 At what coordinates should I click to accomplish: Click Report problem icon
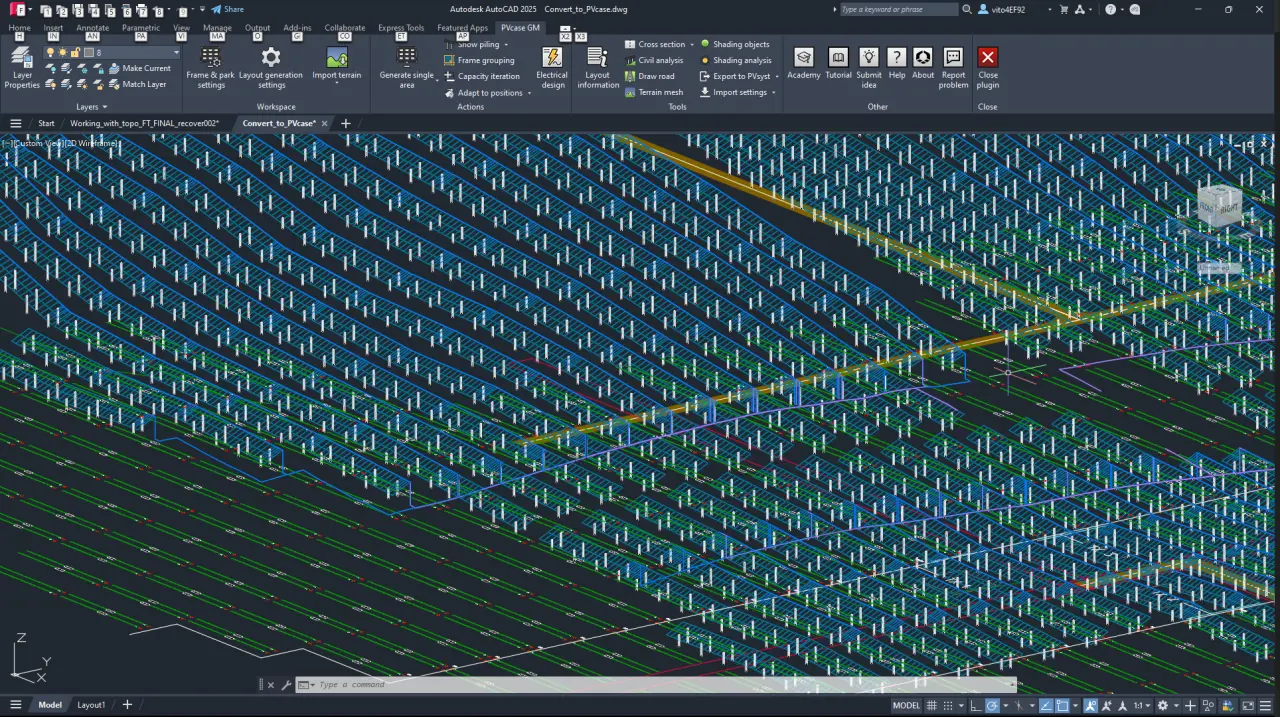click(x=953, y=57)
